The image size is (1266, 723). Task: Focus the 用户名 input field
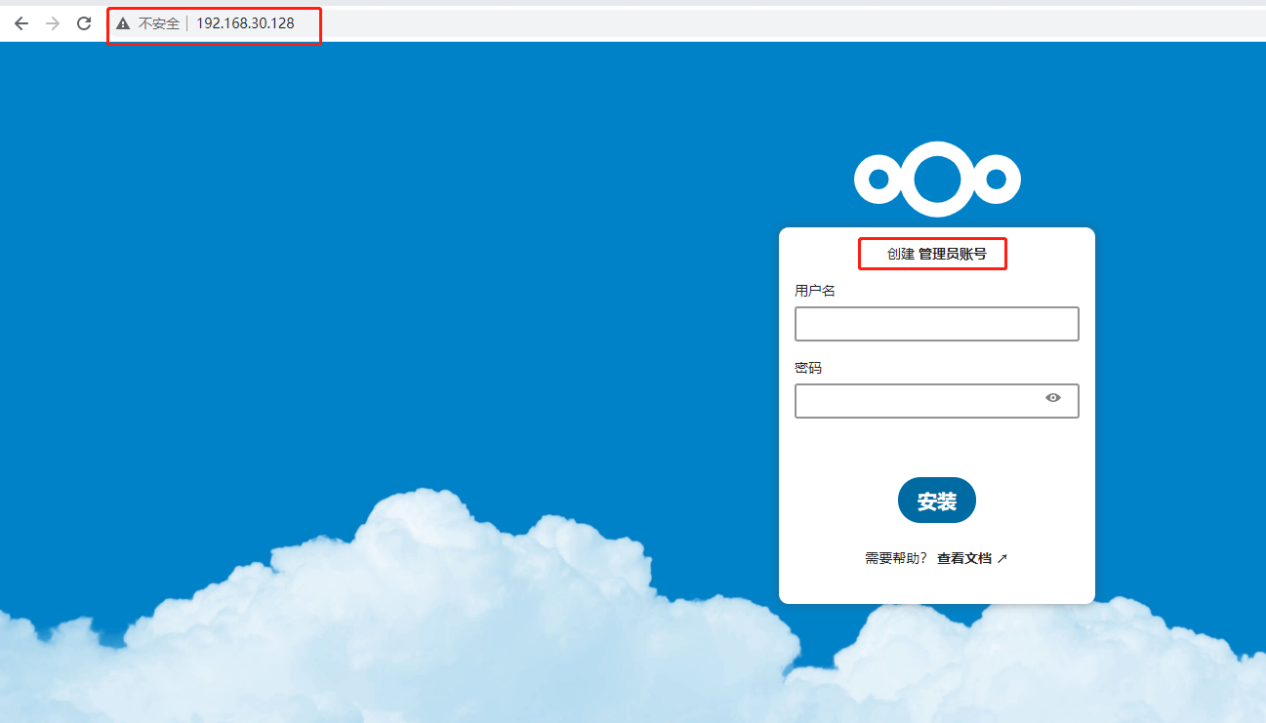point(937,324)
